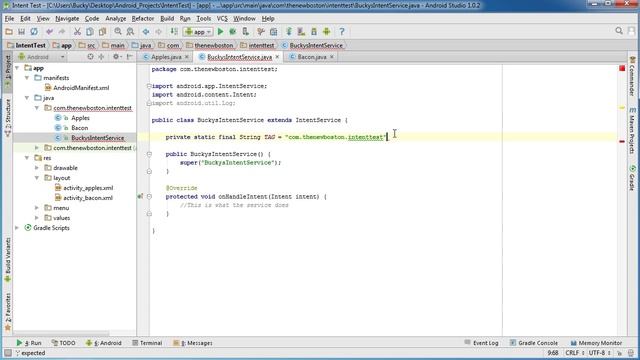Click Collapse All in project panel
Viewport: 640px width, 360px height.
click(101, 57)
